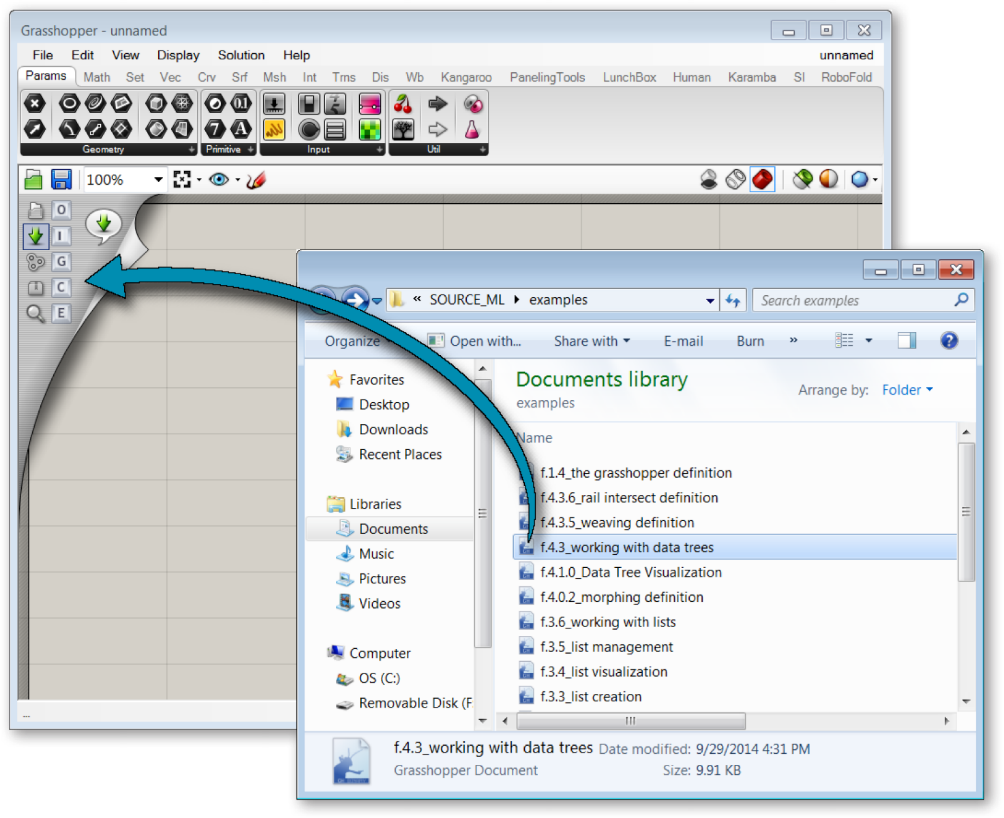Open the 100% zoom level dropdown
Viewport: 1004px width, 818px height.
pos(159,180)
